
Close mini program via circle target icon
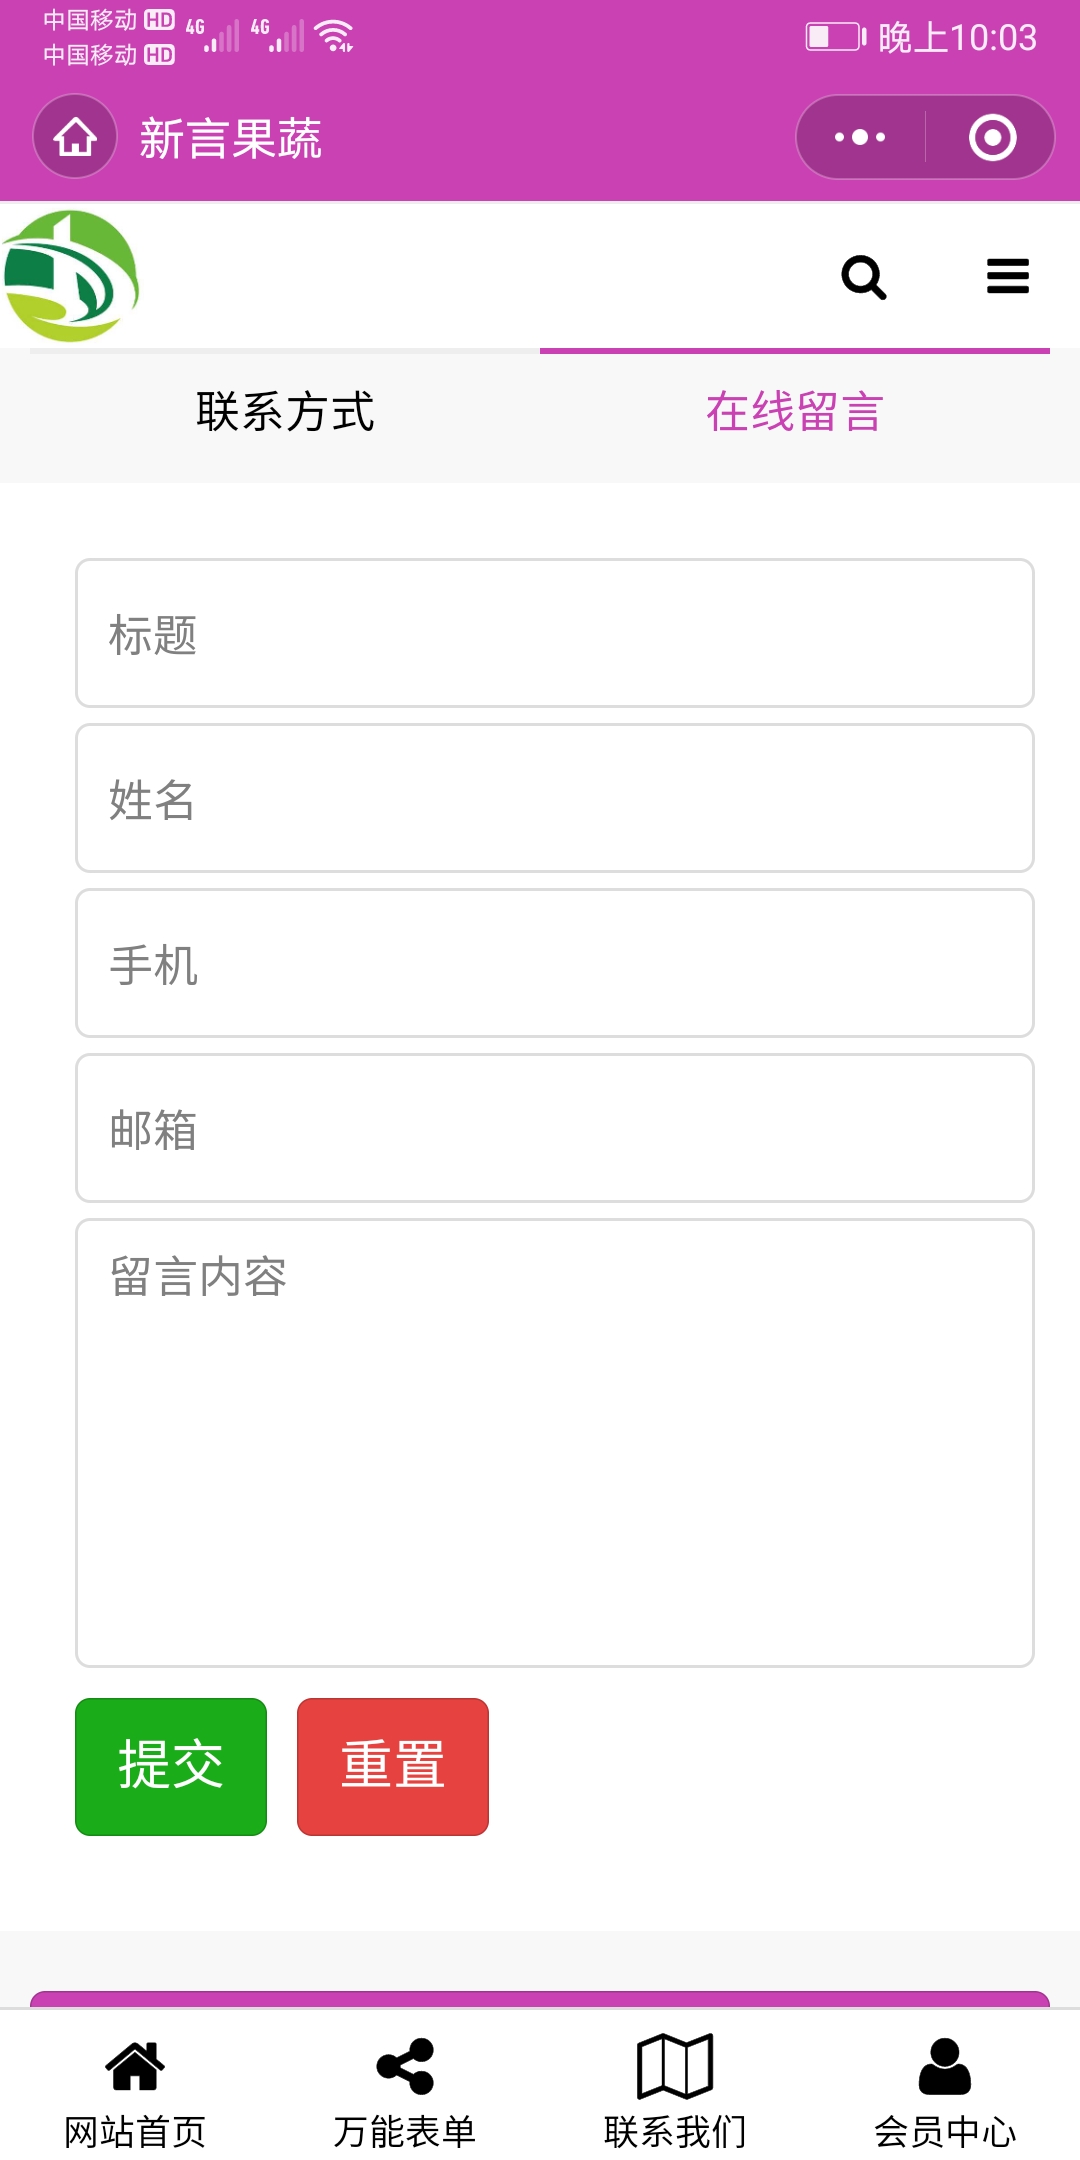pyautogui.click(x=992, y=137)
